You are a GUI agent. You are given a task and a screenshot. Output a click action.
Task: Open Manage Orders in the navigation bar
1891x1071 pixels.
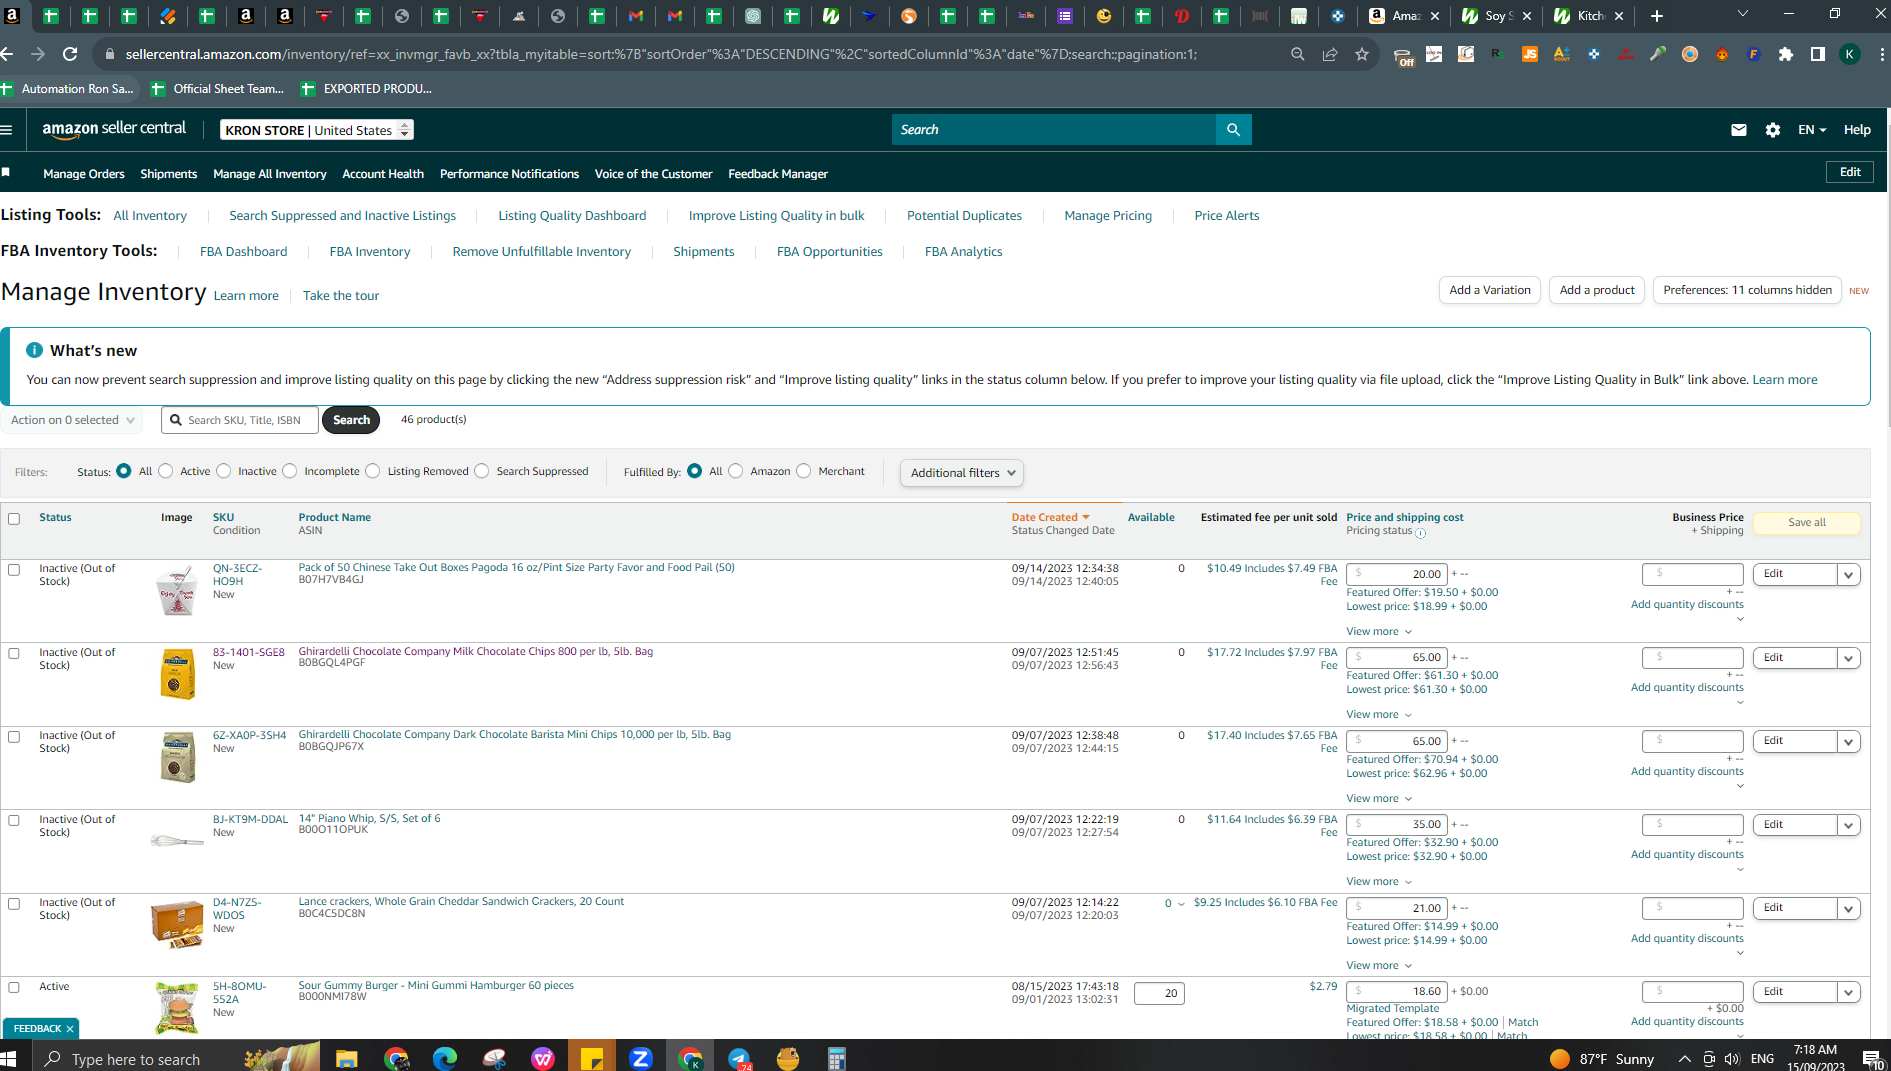coord(84,174)
